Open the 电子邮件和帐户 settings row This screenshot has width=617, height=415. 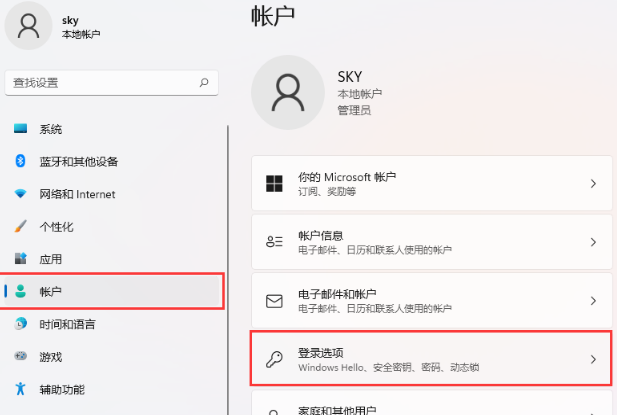click(430, 300)
